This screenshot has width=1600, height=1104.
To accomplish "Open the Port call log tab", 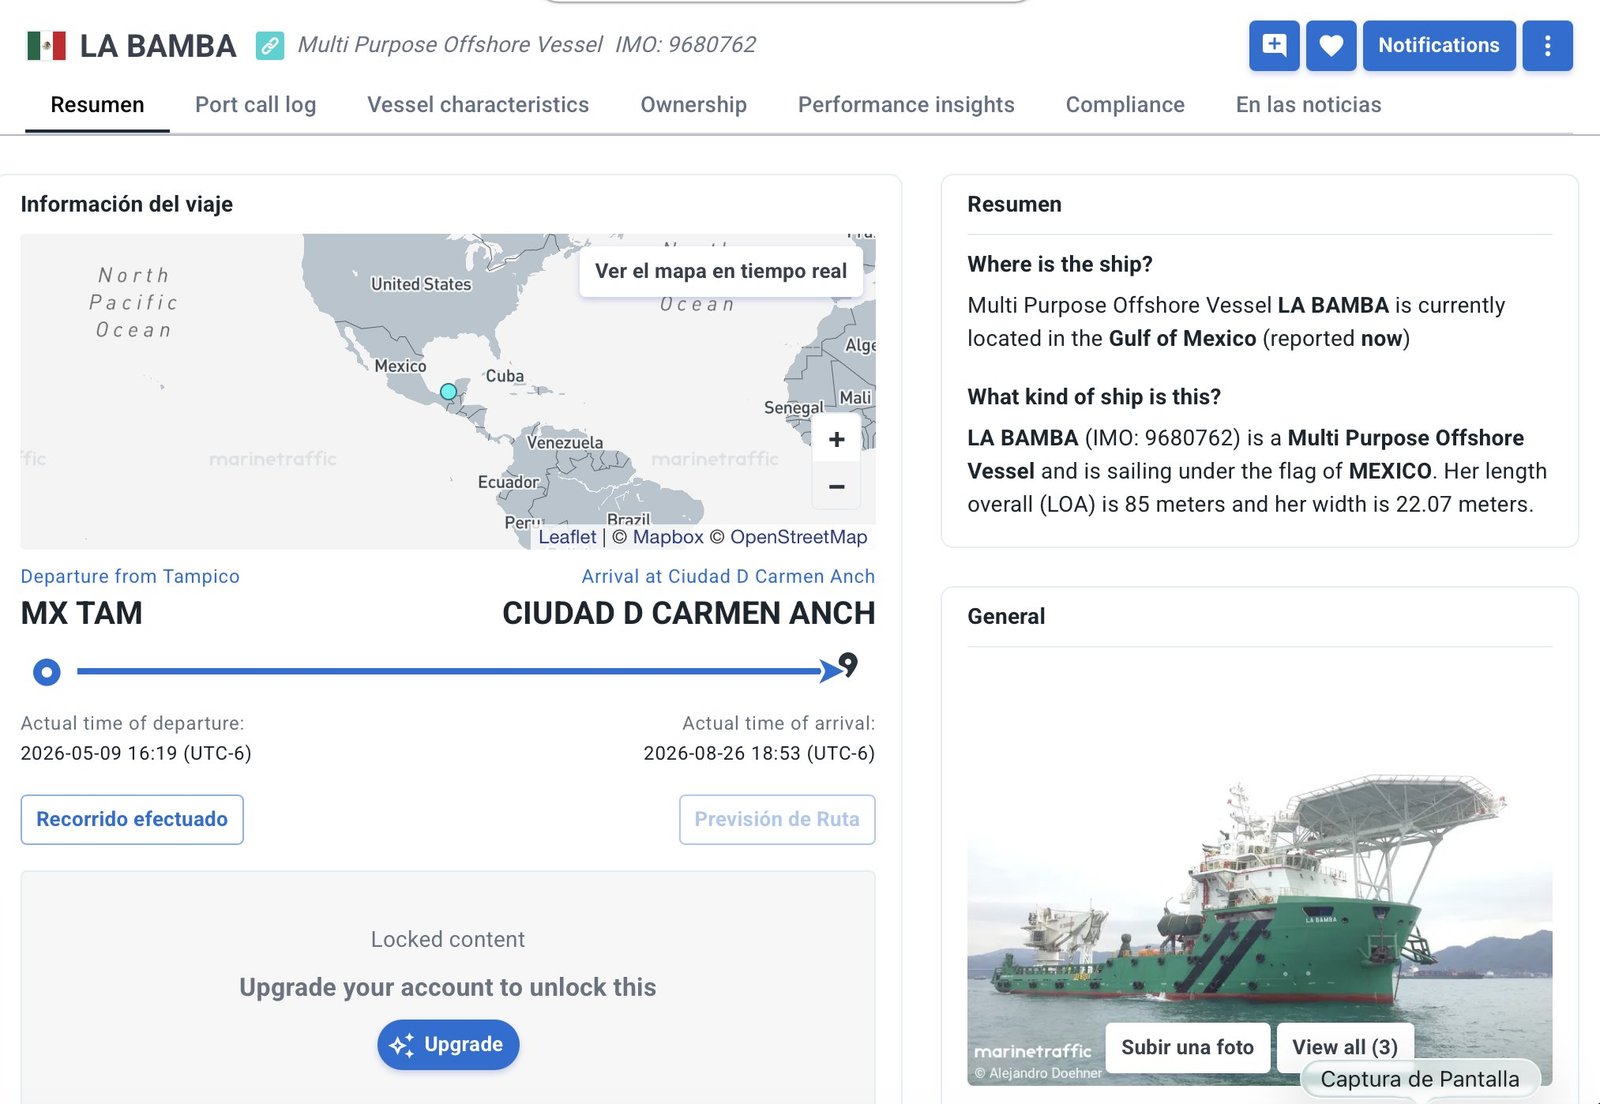I will [255, 105].
